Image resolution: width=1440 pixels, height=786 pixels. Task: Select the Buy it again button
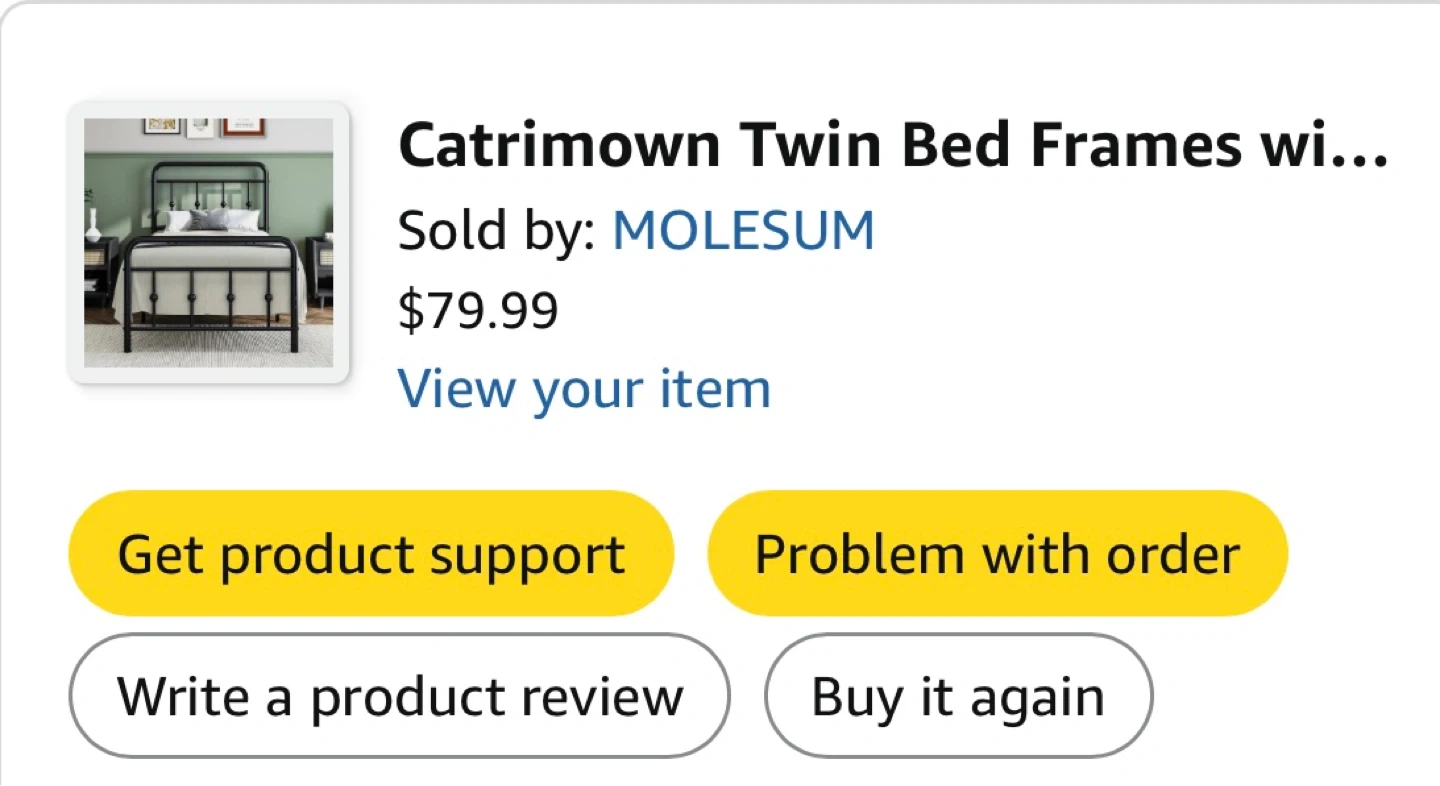958,696
